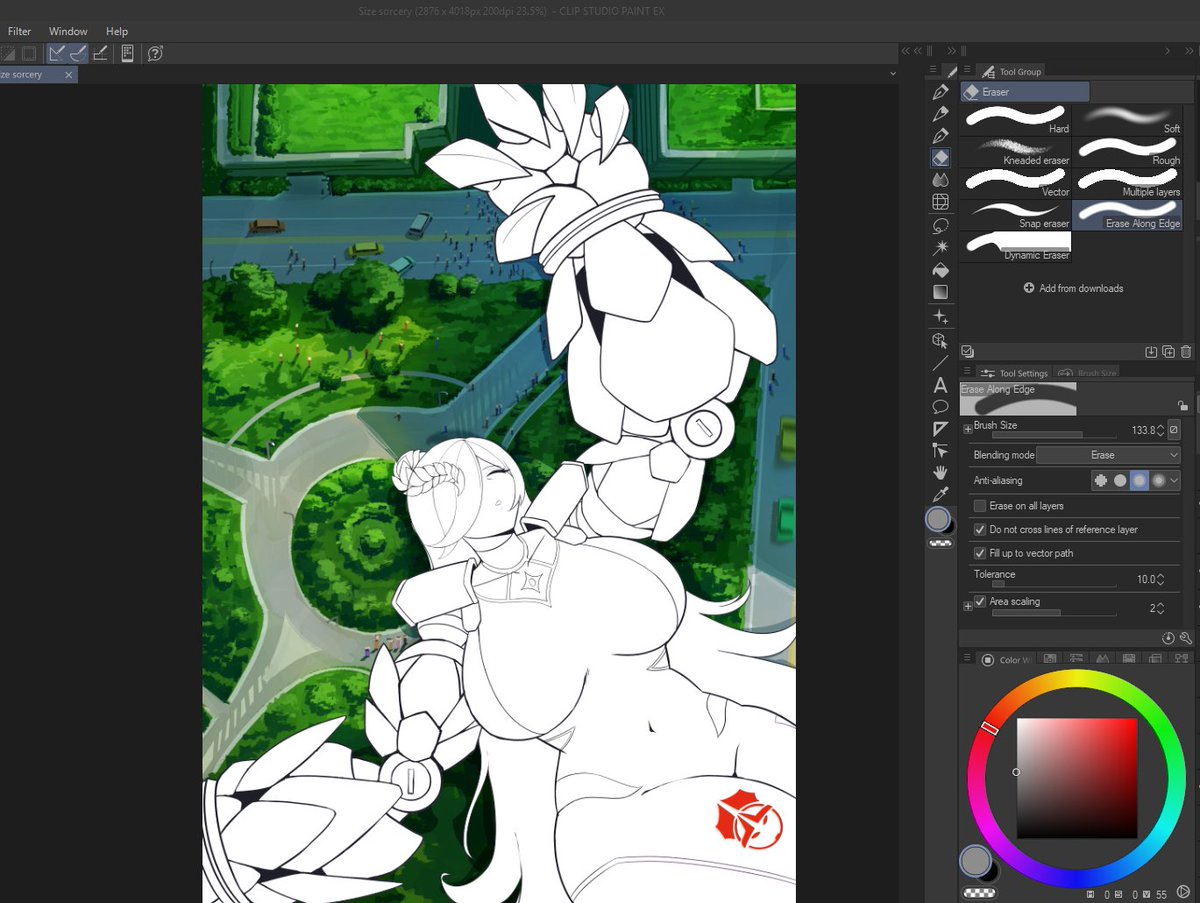This screenshot has width=1200, height=903.
Task: Uncheck Fill up to vector path
Action: pyautogui.click(x=980, y=553)
